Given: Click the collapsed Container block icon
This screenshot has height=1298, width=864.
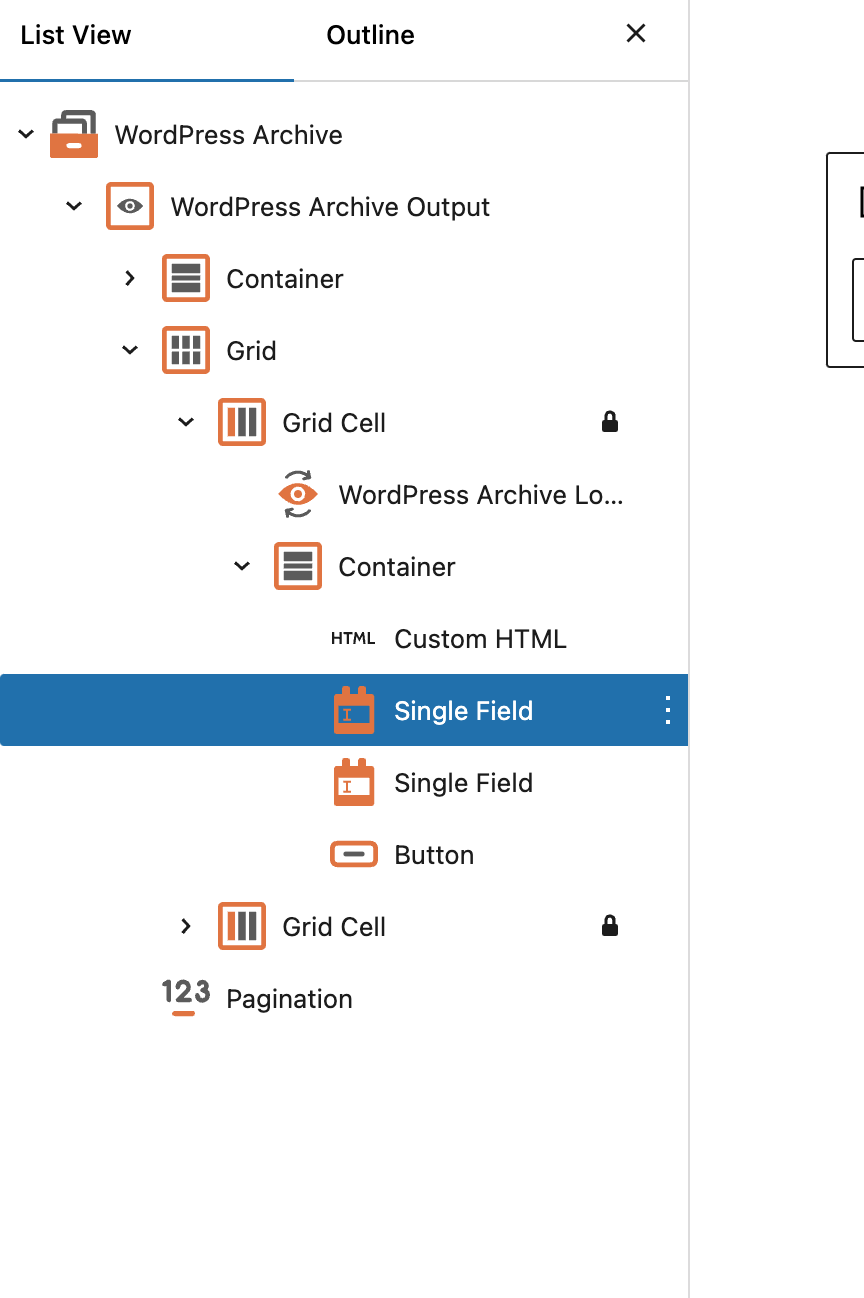Looking at the screenshot, I should 186,279.
